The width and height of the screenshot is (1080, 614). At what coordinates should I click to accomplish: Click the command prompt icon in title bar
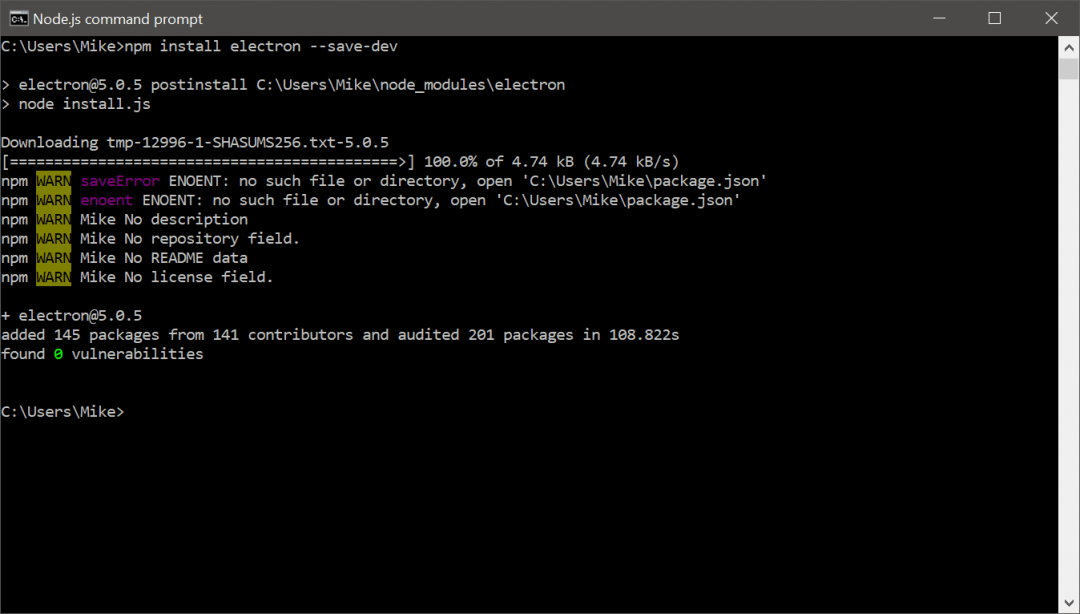click(x=18, y=18)
